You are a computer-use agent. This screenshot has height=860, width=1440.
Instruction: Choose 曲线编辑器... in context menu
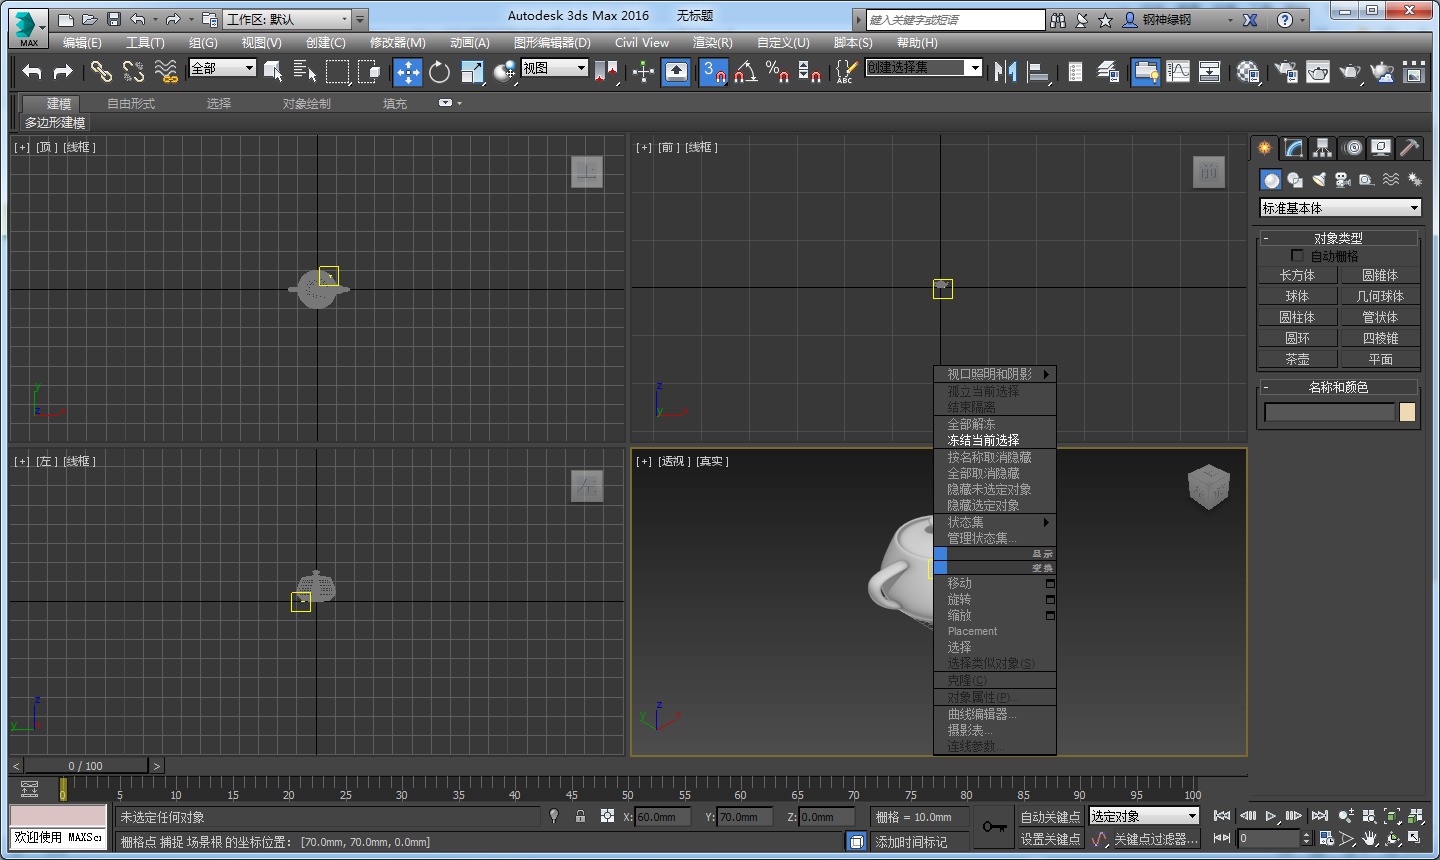995,714
